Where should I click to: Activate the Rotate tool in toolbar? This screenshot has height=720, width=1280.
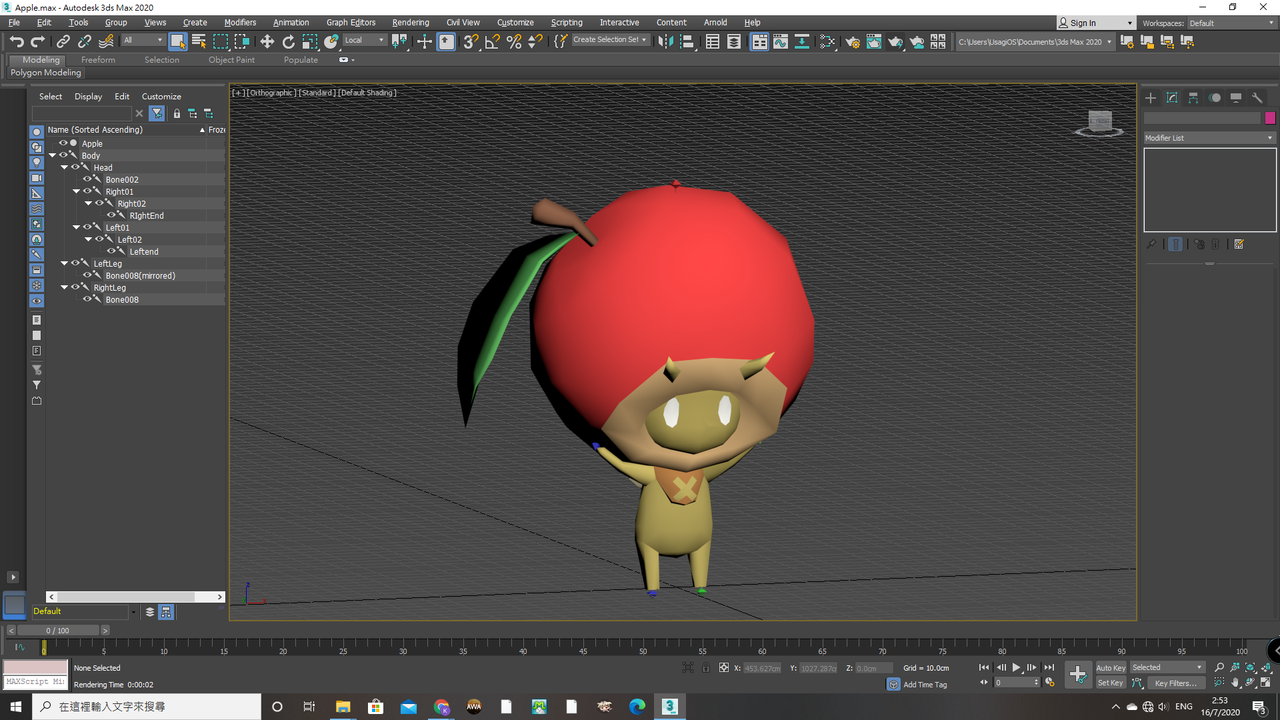[x=288, y=41]
